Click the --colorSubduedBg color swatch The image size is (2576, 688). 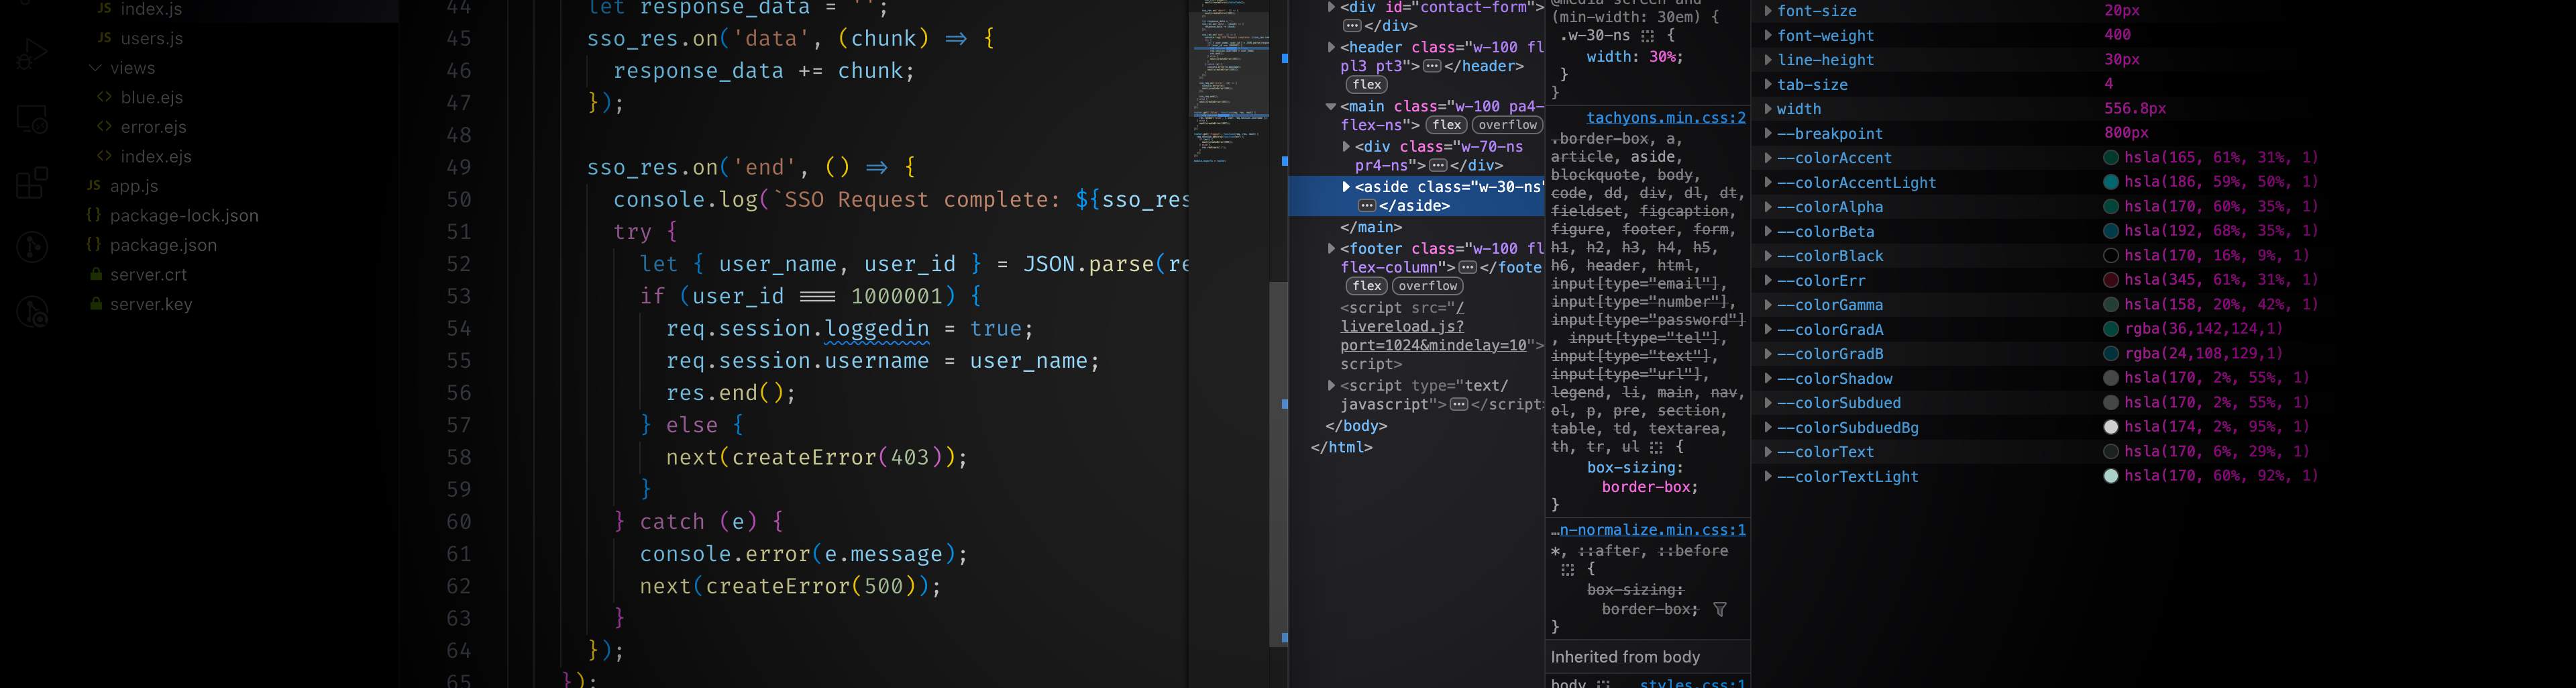click(x=2111, y=427)
